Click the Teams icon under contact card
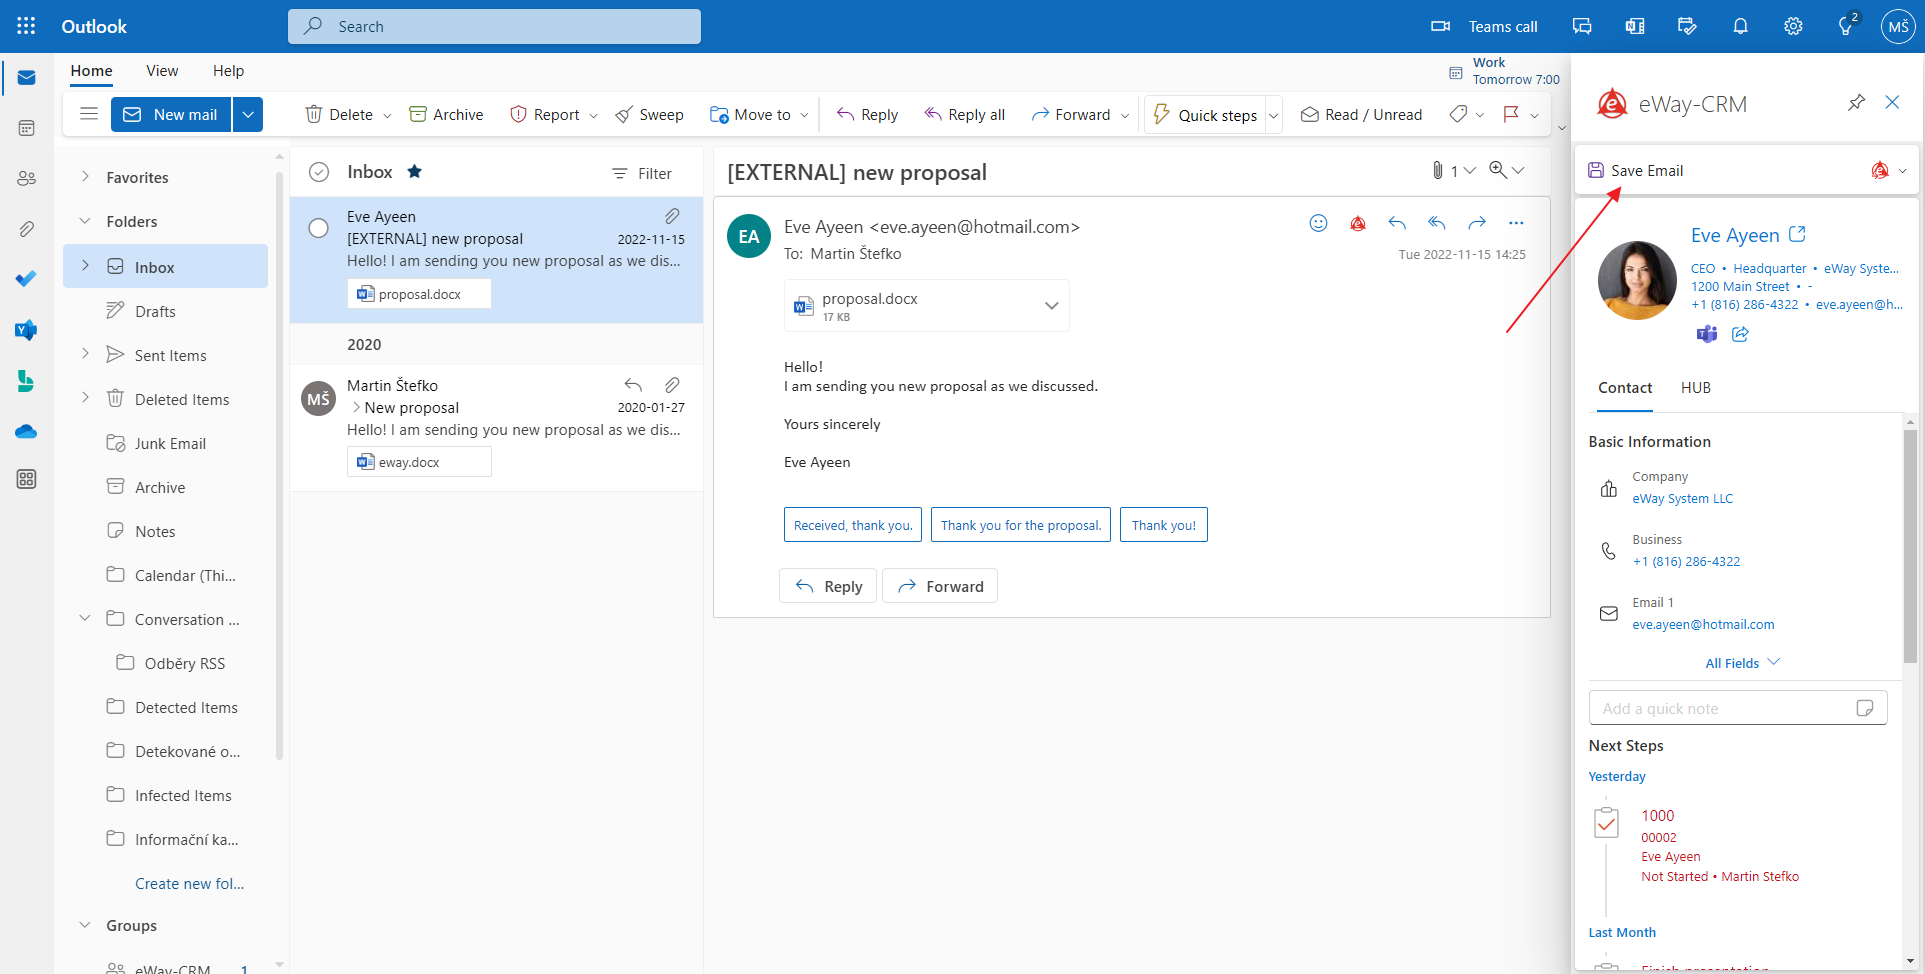Screen dimensions: 1925x974 click(x=1706, y=334)
